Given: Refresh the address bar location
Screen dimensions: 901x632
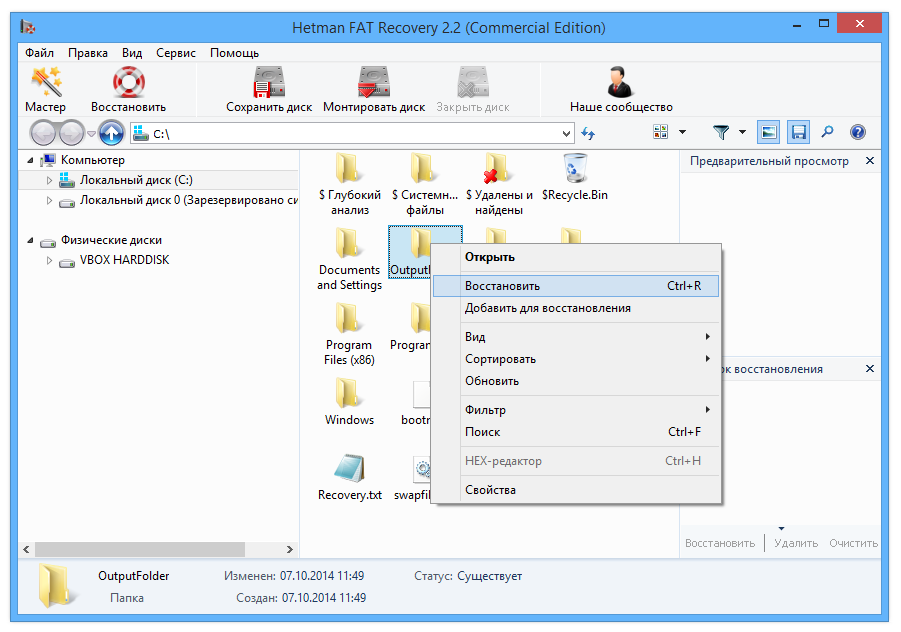Looking at the screenshot, I should 588,133.
